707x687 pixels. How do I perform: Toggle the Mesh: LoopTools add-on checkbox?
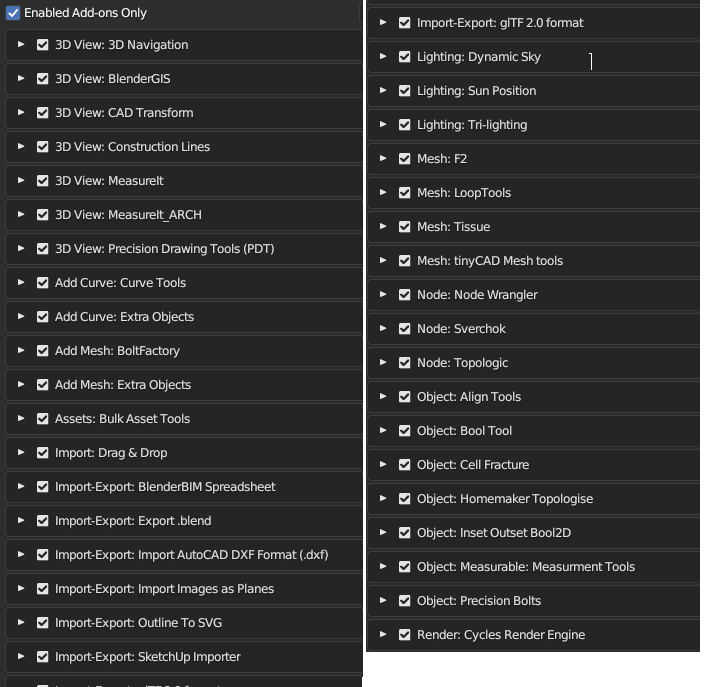pyautogui.click(x=404, y=193)
